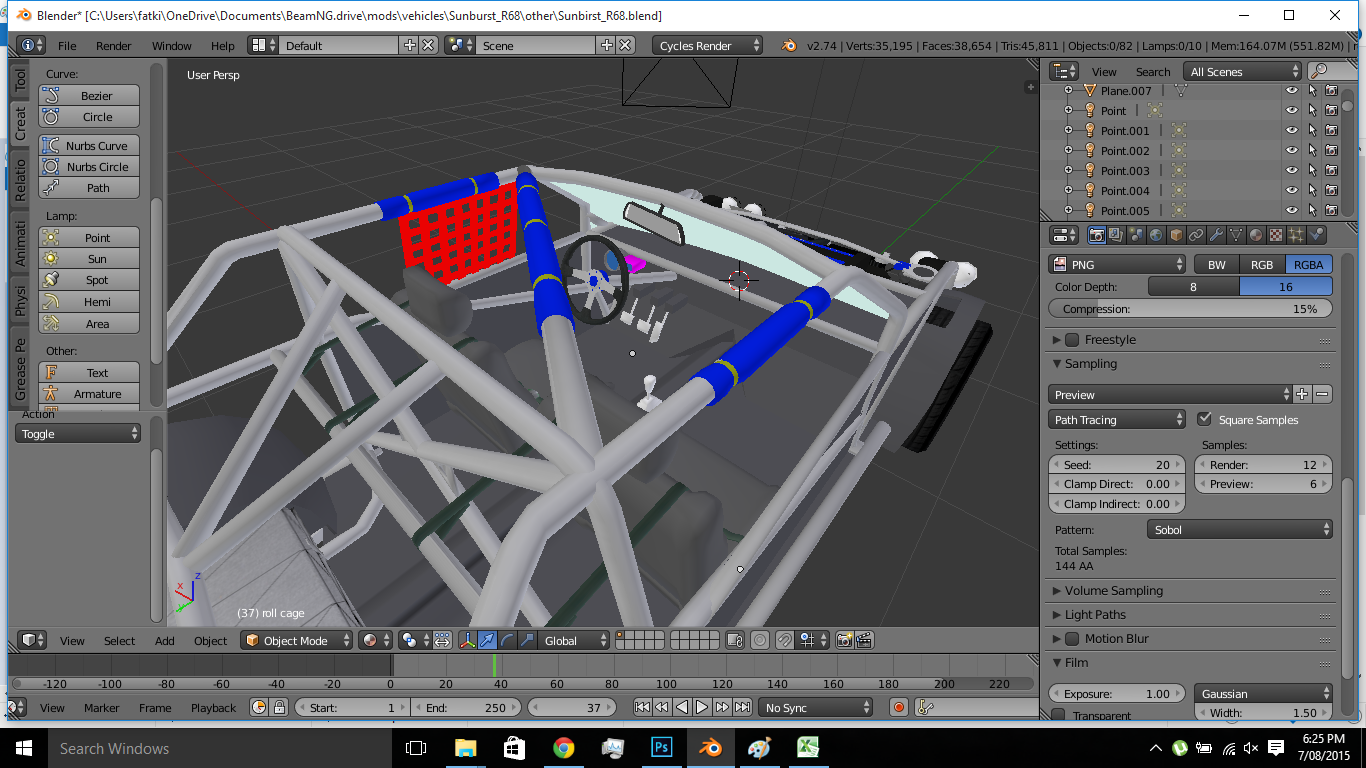Uncheck the Square Samples checkbox

click(x=1204, y=420)
